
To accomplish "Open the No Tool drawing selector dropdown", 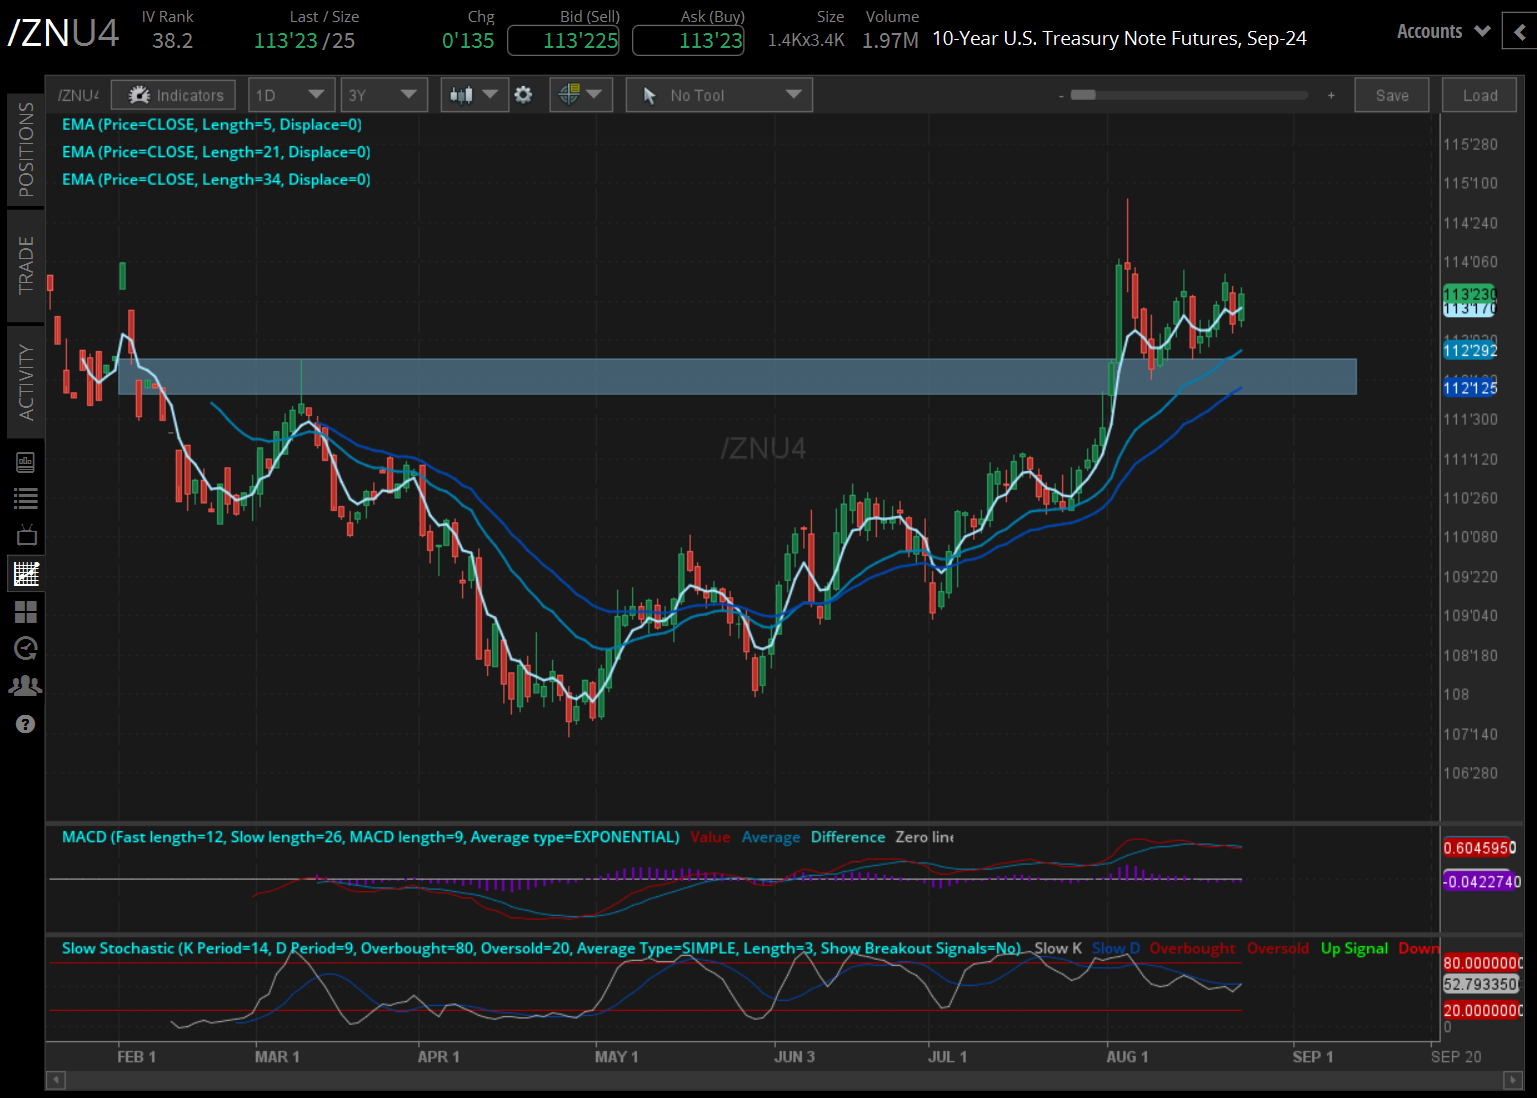I will pos(719,95).
